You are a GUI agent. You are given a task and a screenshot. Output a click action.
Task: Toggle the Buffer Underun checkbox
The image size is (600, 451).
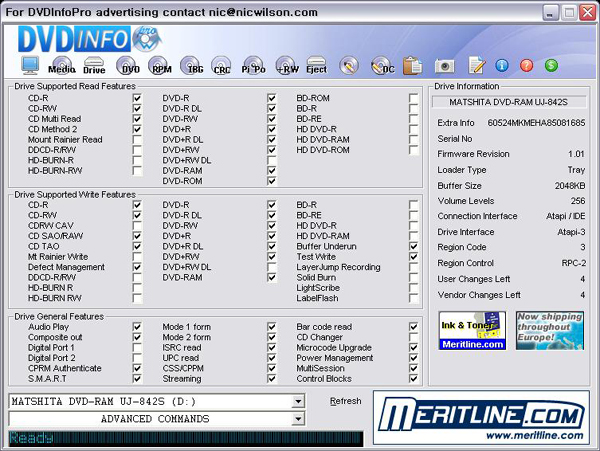click(413, 246)
